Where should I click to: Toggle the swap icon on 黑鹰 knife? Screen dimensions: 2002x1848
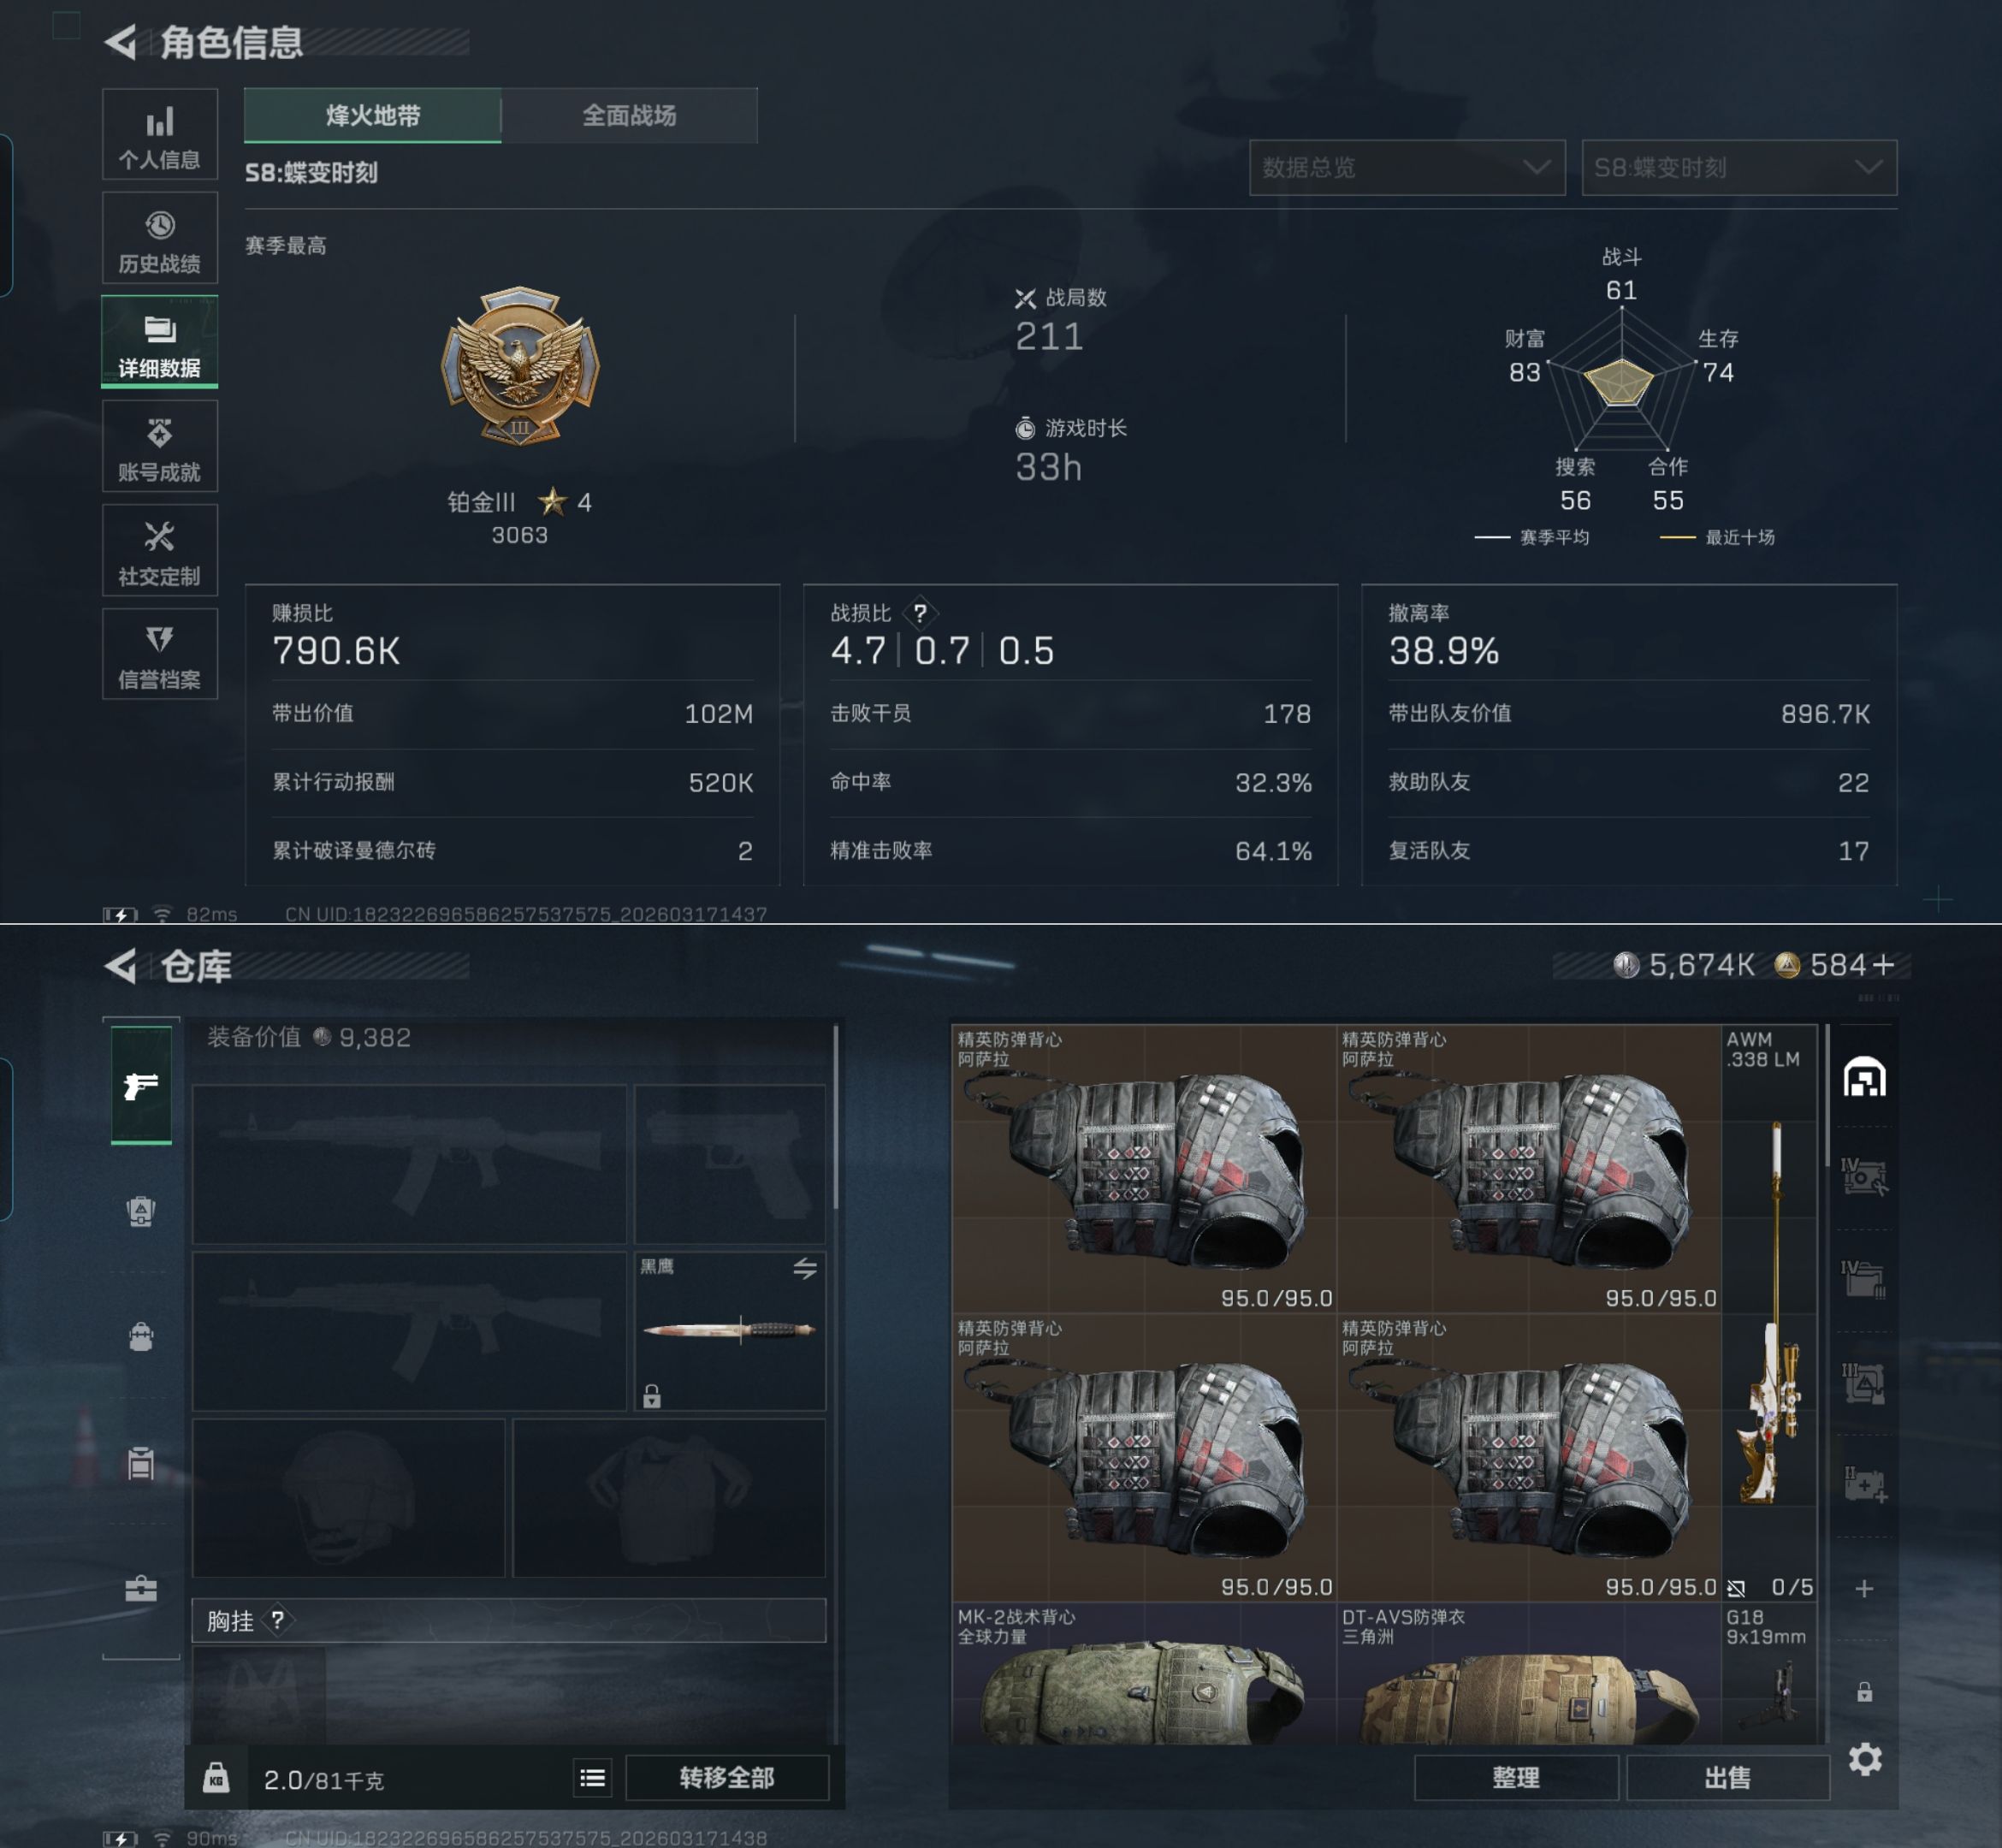pyautogui.click(x=805, y=1269)
